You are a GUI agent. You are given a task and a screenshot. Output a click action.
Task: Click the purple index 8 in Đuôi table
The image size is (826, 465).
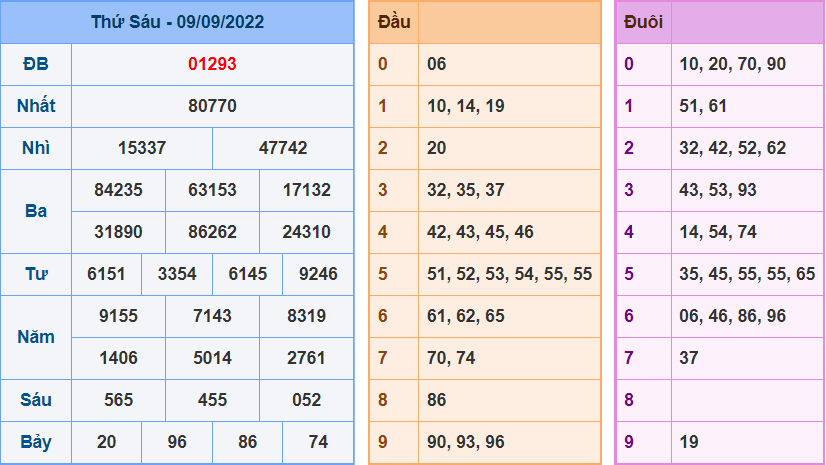[x=629, y=400]
